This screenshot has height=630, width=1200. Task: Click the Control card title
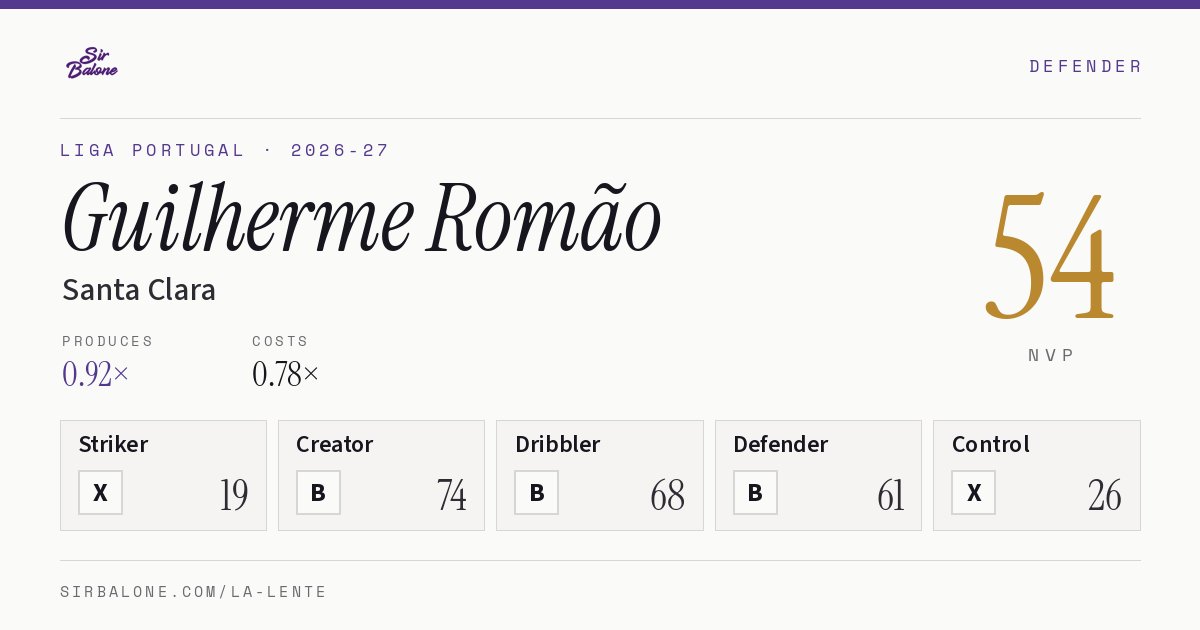point(990,444)
